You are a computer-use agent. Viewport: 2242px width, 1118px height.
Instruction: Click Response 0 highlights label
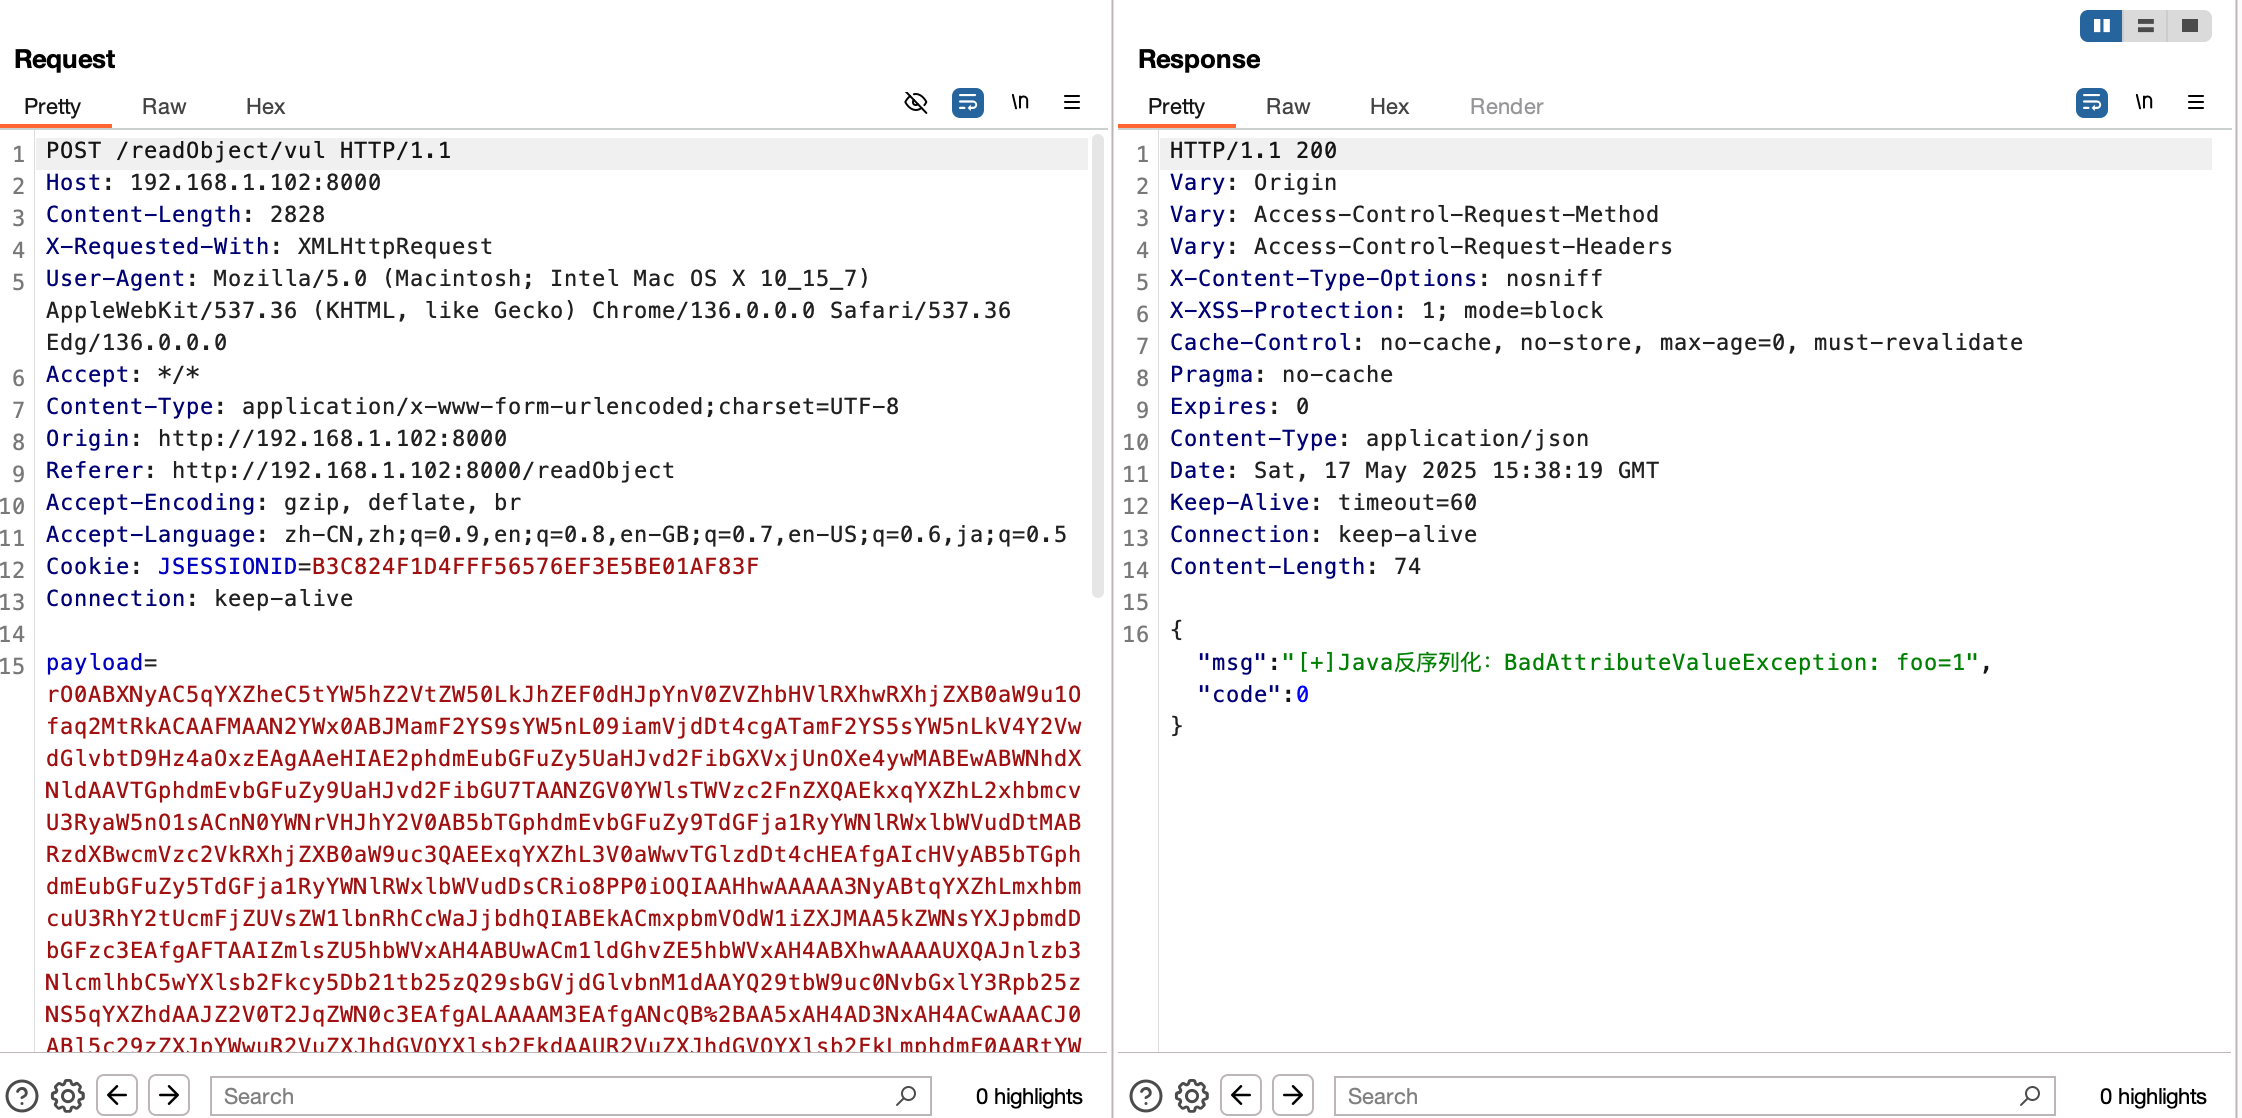[2153, 1096]
